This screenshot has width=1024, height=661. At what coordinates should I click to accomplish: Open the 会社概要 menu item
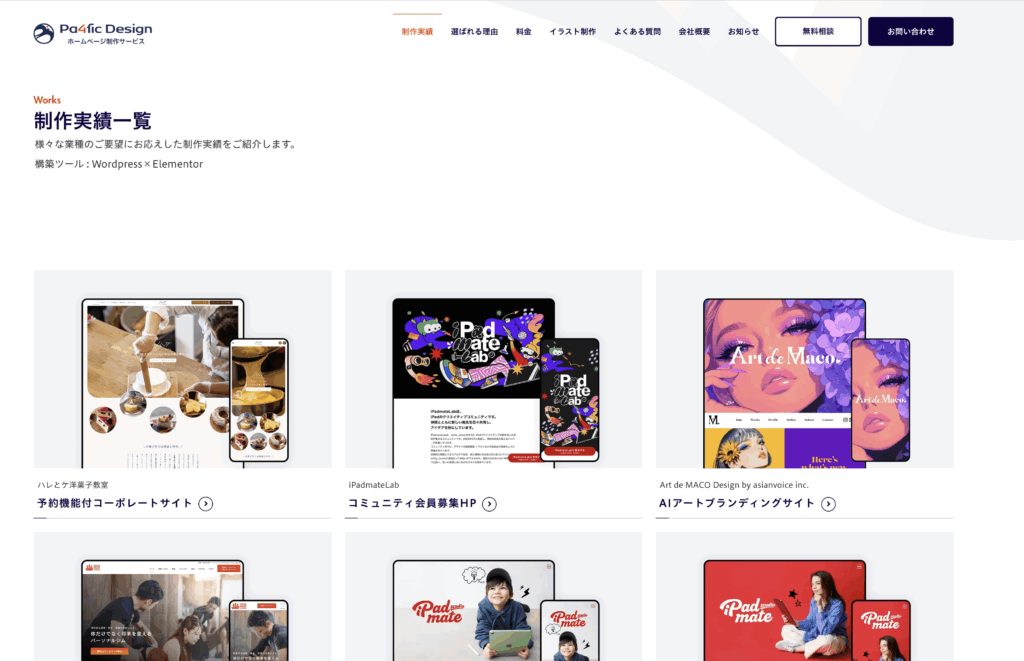(694, 31)
